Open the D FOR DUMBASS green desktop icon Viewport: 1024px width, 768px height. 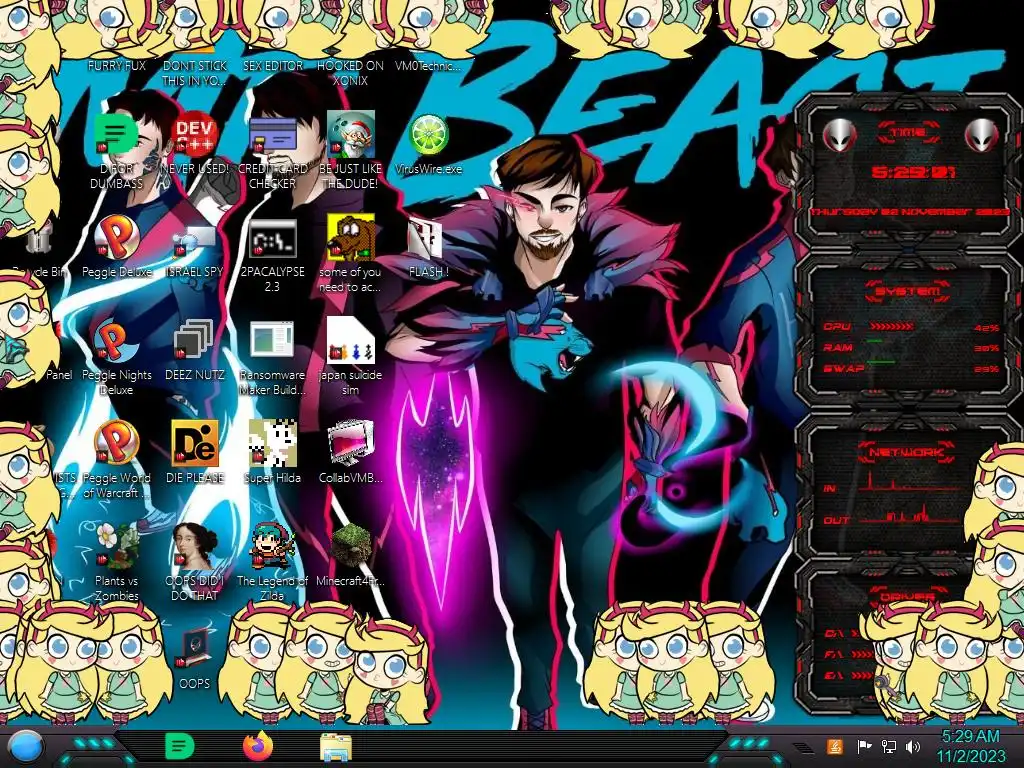click(x=116, y=134)
